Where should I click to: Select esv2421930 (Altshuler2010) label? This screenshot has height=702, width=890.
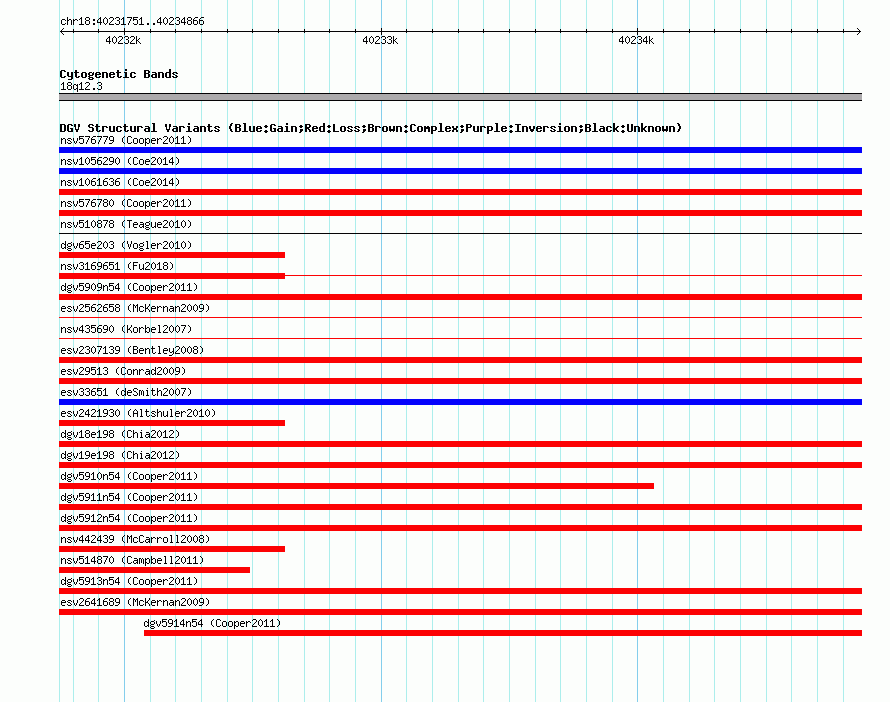[x=138, y=413]
